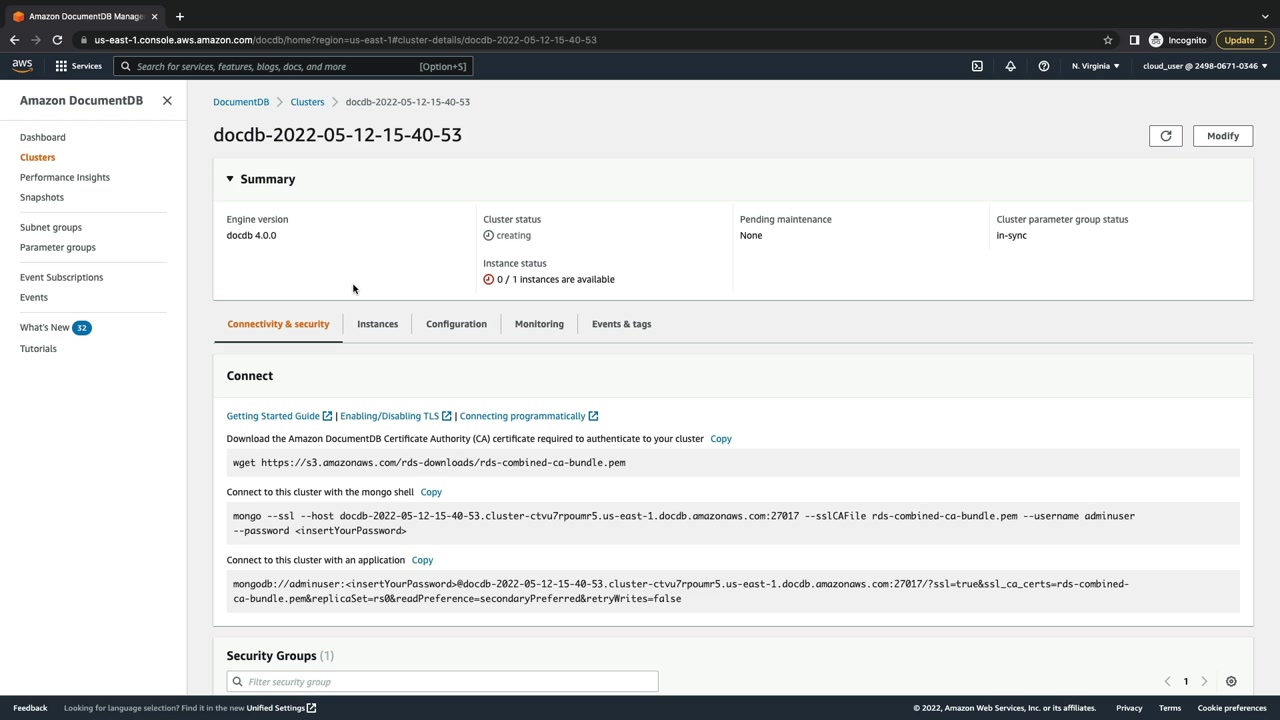Open a new browser tab
The height and width of the screenshot is (720, 1280).
coord(180,16)
